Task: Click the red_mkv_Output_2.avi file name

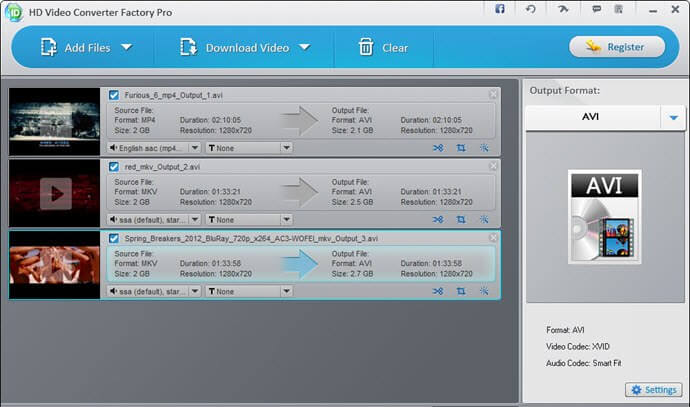Action: 162,167
